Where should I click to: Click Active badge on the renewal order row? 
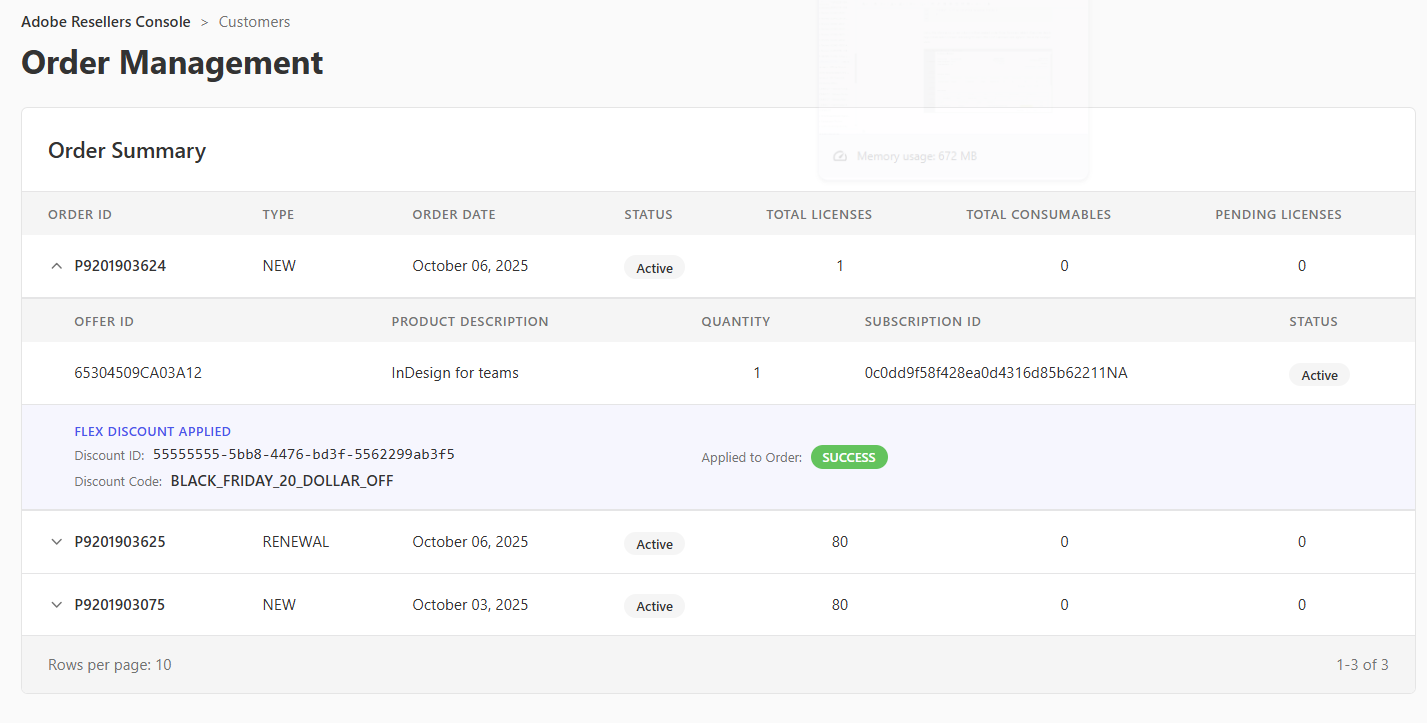pyautogui.click(x=654, y=544)
